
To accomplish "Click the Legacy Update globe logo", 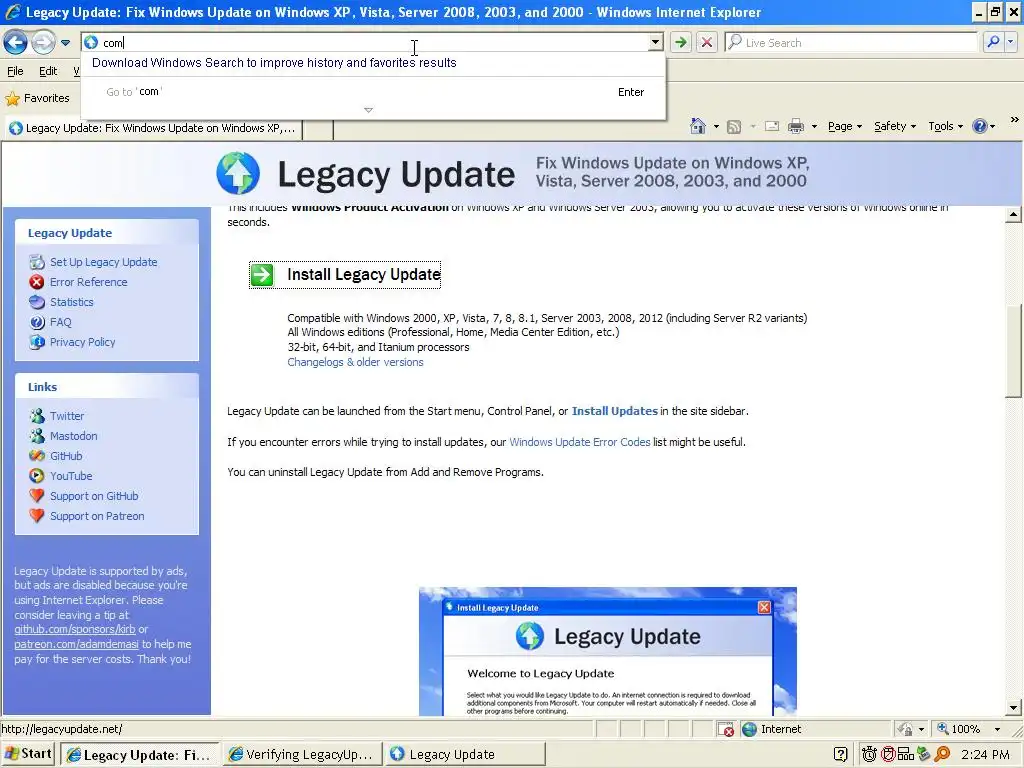I will (x=238, y=173).
